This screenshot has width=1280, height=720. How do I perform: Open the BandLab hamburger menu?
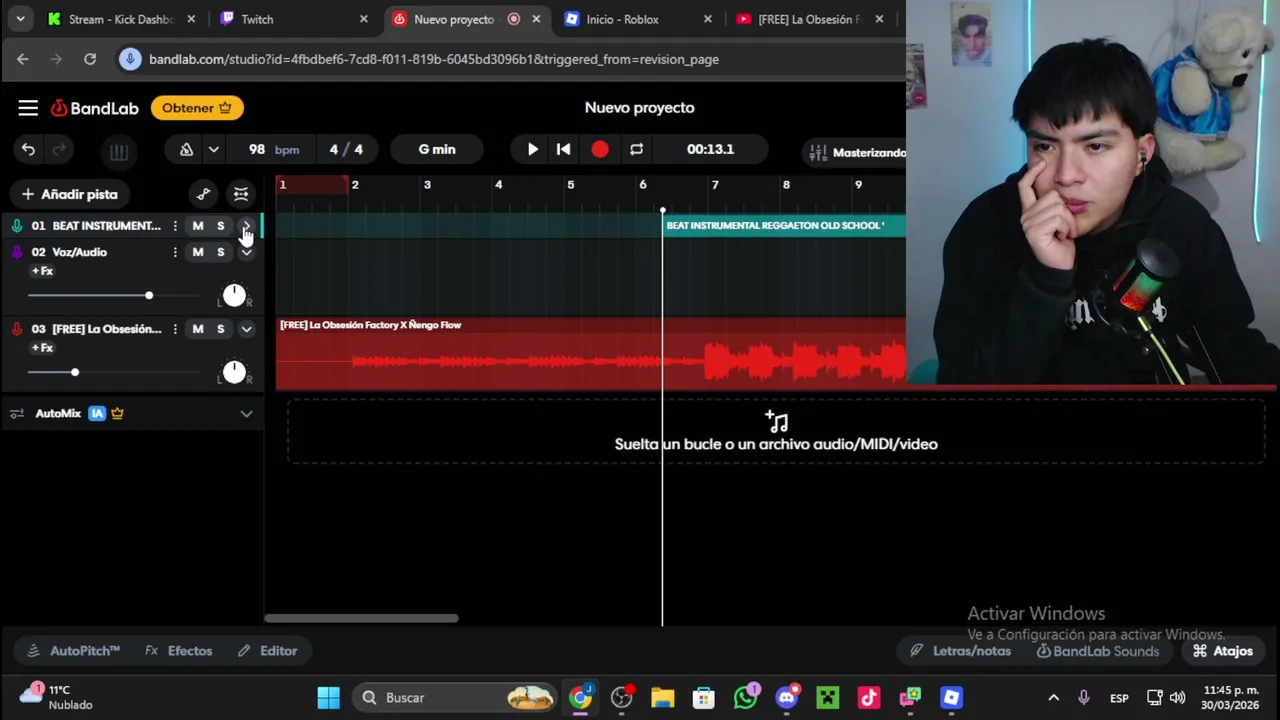coord(28,108)
